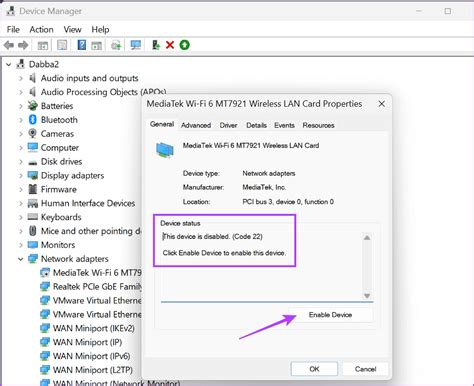Click the Properties sheet toolbar icon

pyautogui.click(x=62, y=45)
